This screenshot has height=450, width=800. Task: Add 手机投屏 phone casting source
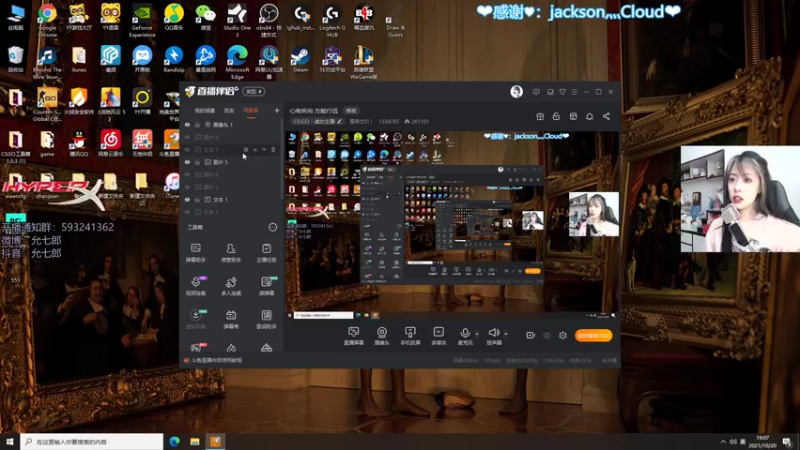pos(410,336)
